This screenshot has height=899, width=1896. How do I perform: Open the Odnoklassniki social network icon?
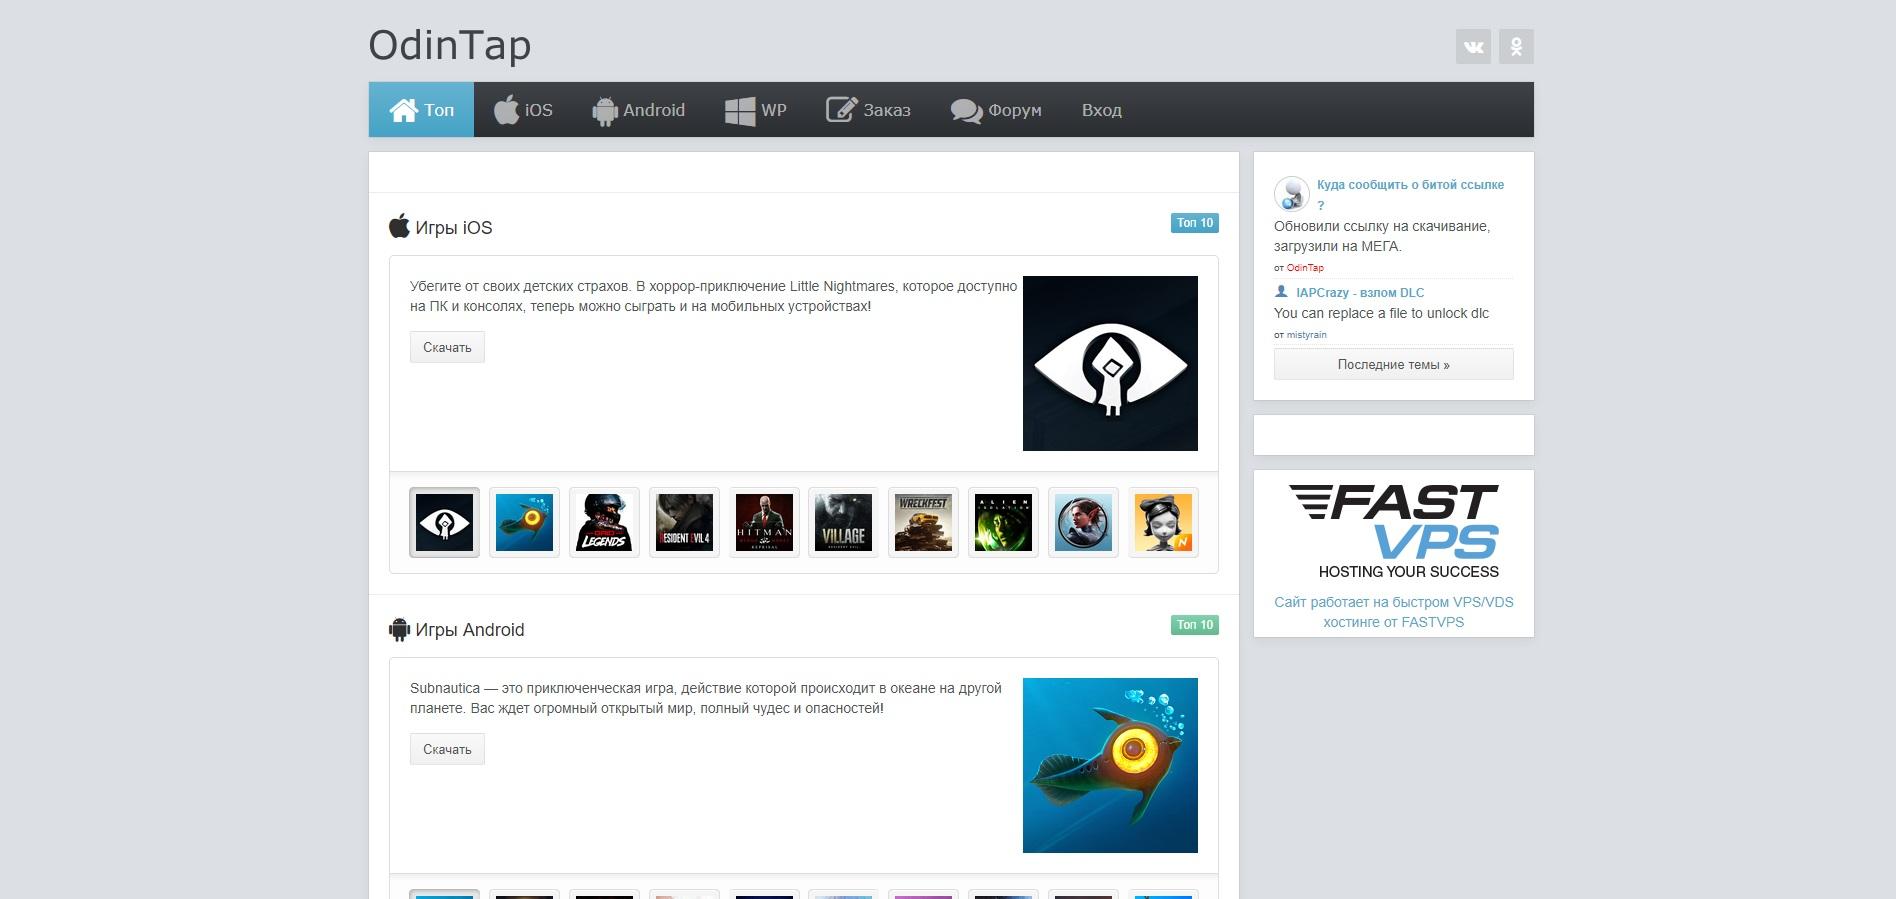[1516, 46]
